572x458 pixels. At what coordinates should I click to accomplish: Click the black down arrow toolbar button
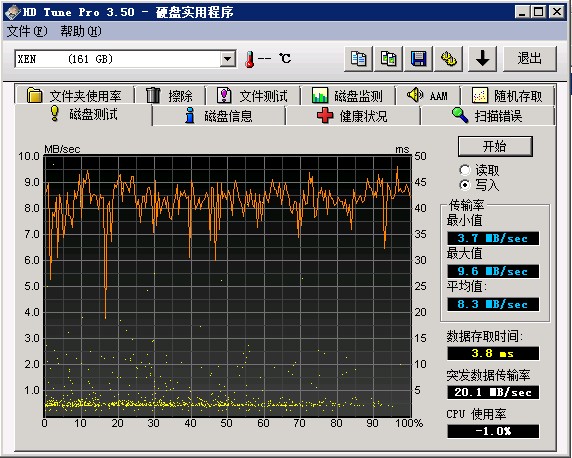pyautogui.click(x=483, y=58)
